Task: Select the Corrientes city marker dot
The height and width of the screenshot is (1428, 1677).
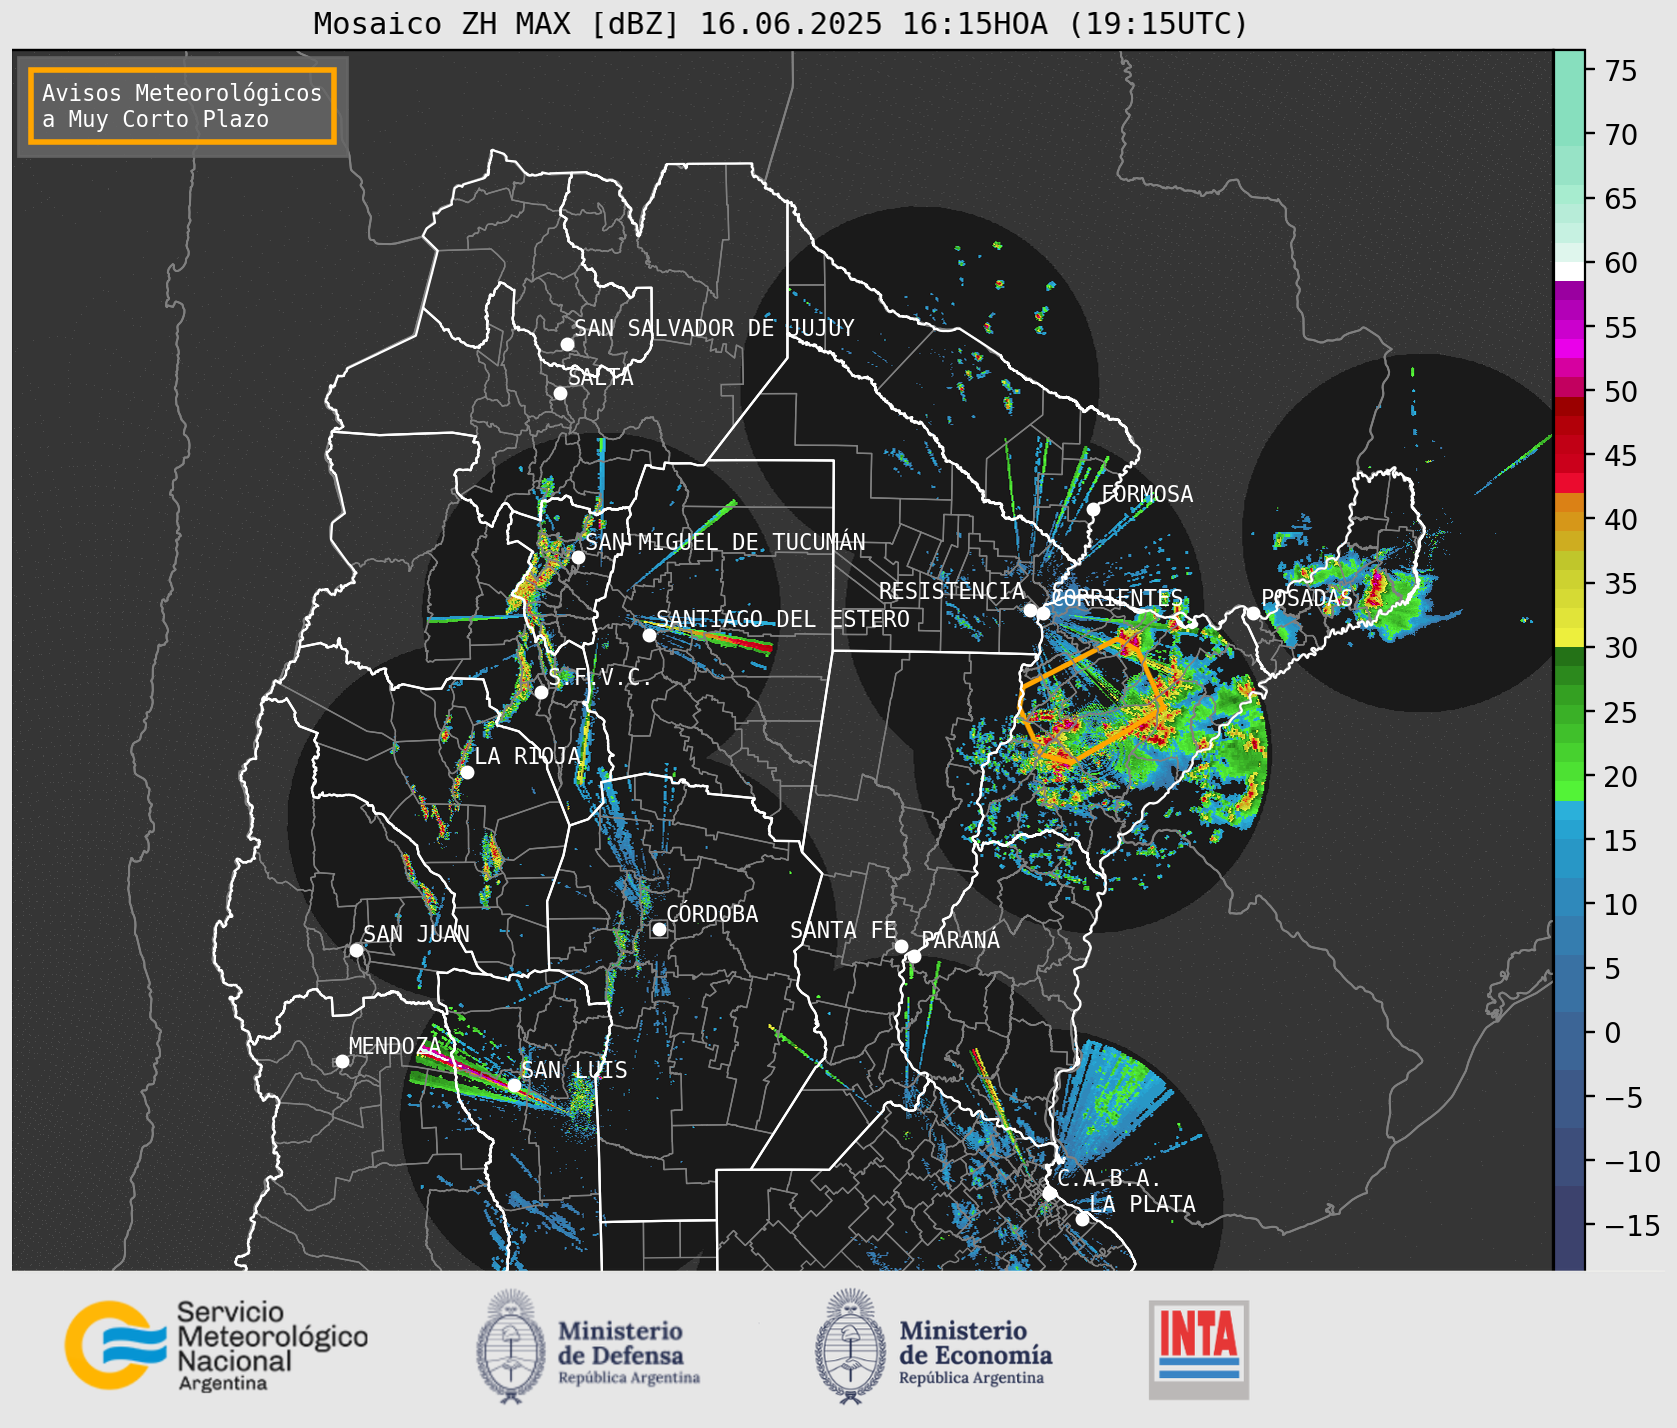Action: 1043,613
